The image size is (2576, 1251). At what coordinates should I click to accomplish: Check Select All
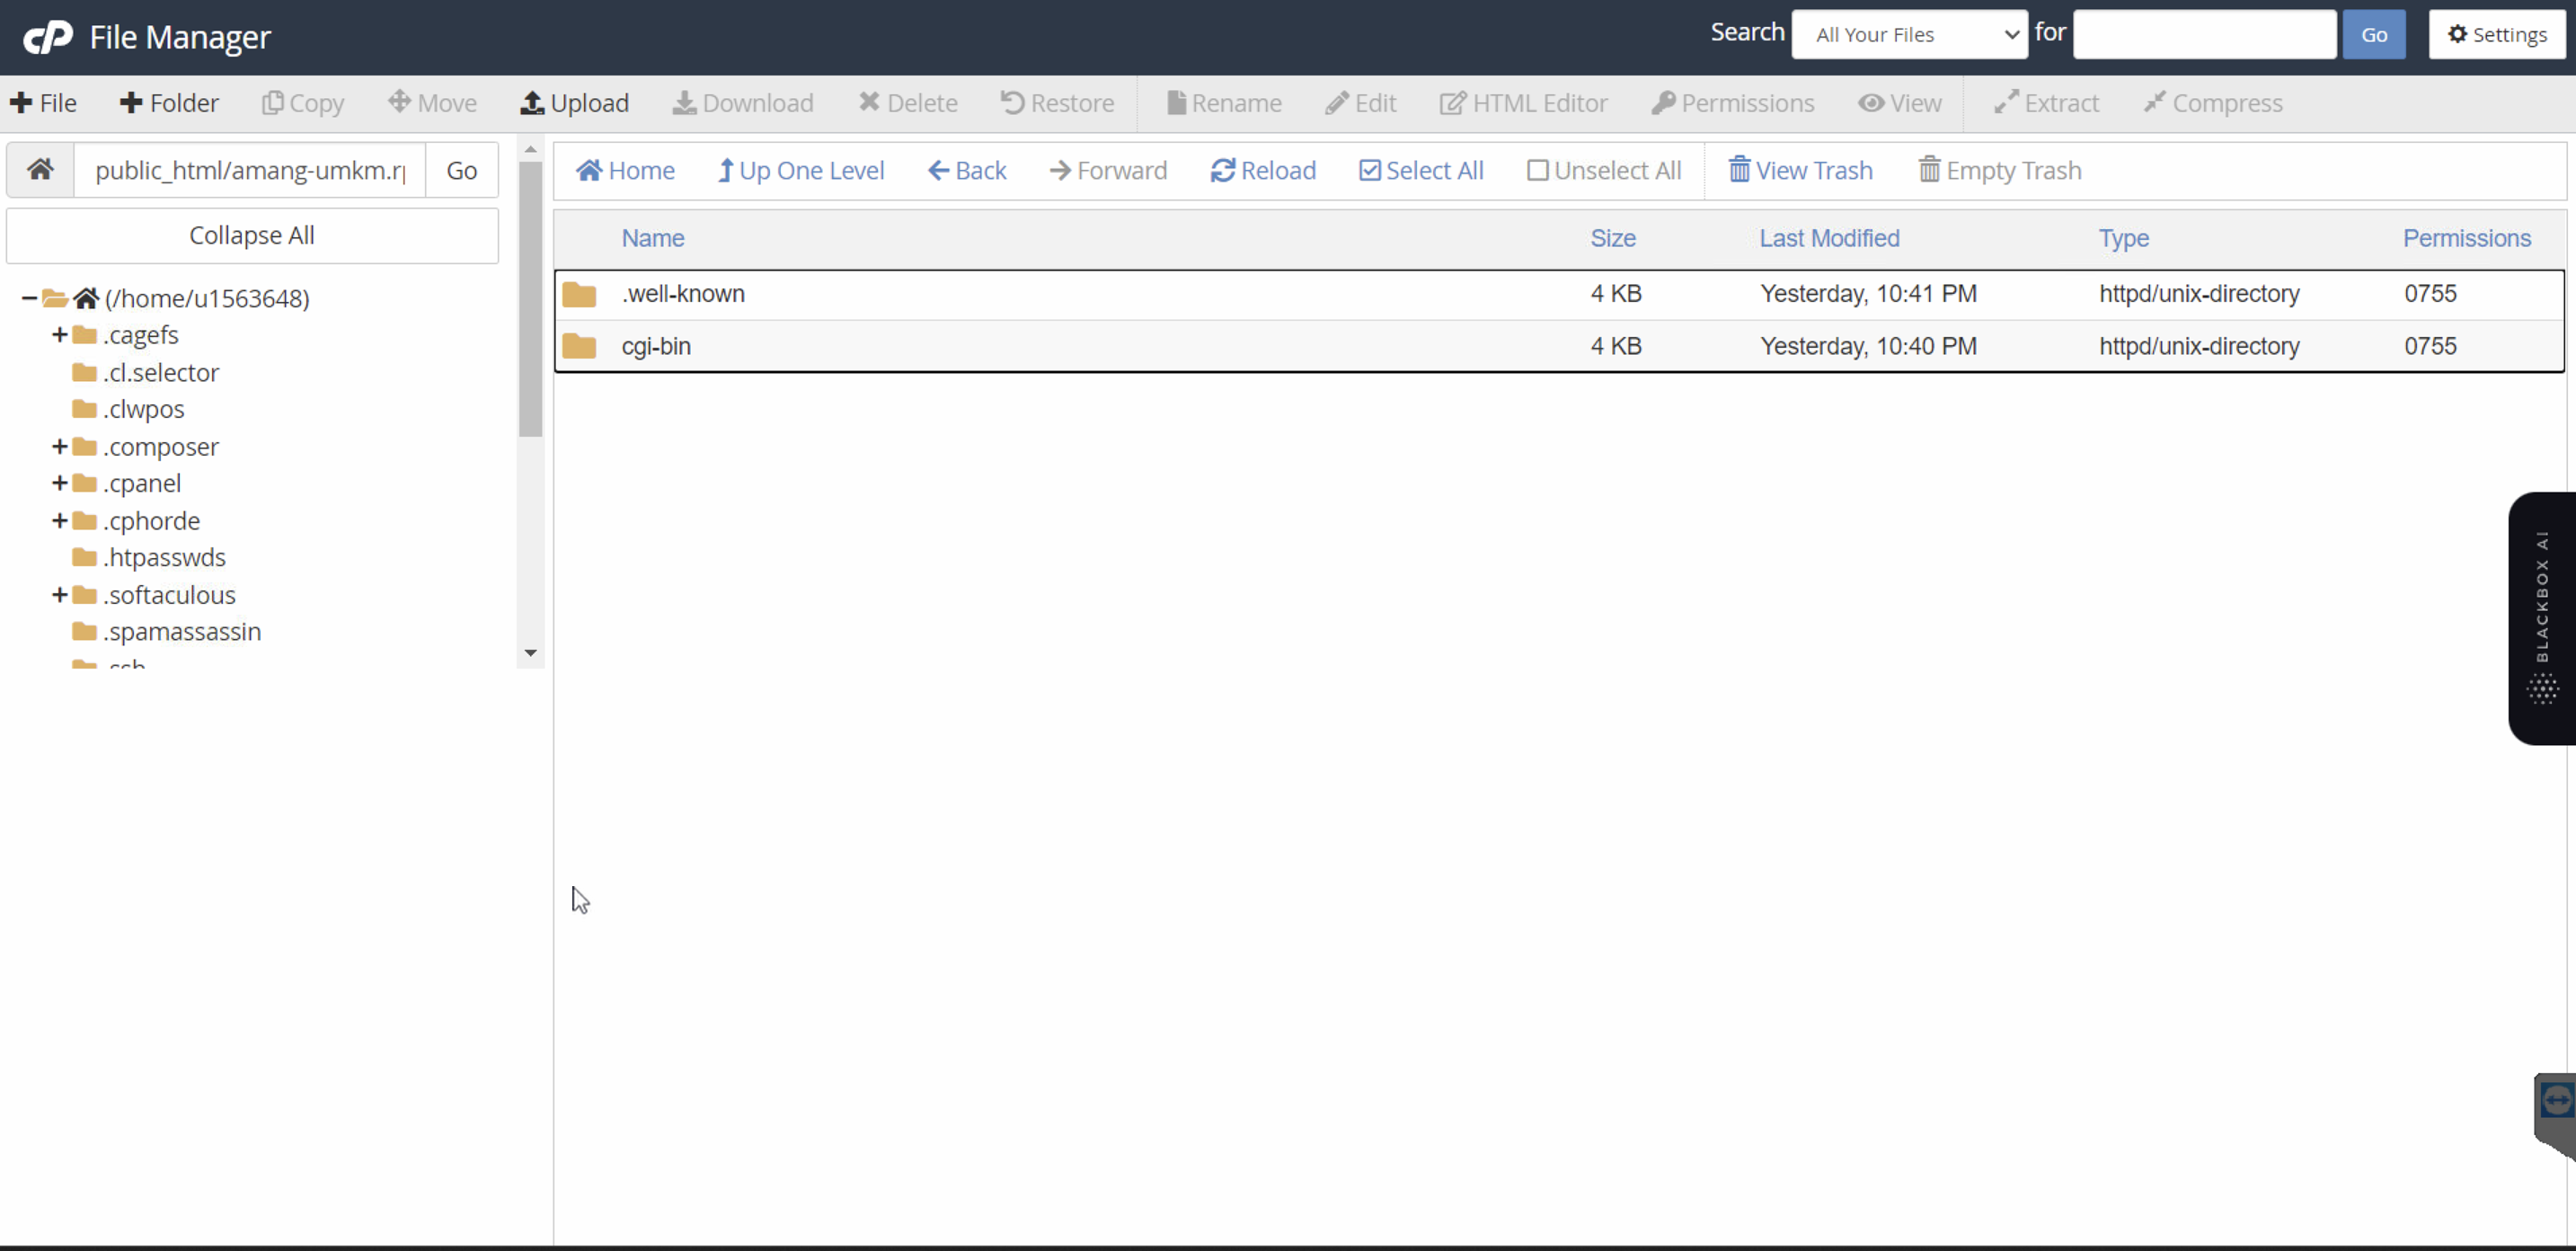click(x=1421, y=170)
